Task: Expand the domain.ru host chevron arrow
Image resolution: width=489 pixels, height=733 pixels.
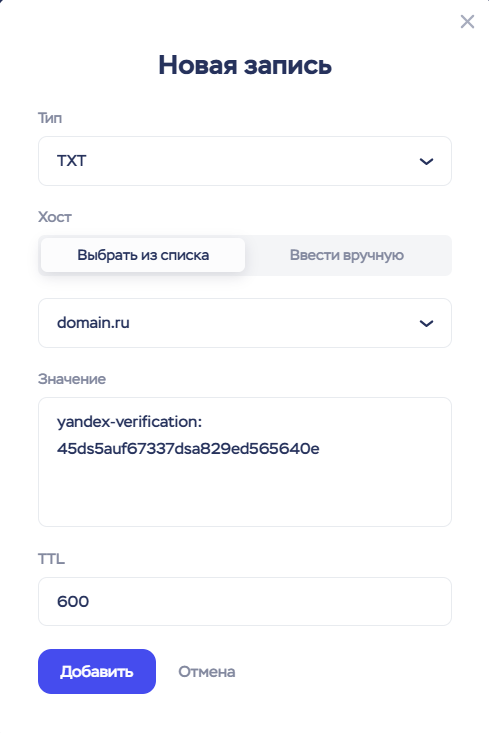Action: coord(426,323)
